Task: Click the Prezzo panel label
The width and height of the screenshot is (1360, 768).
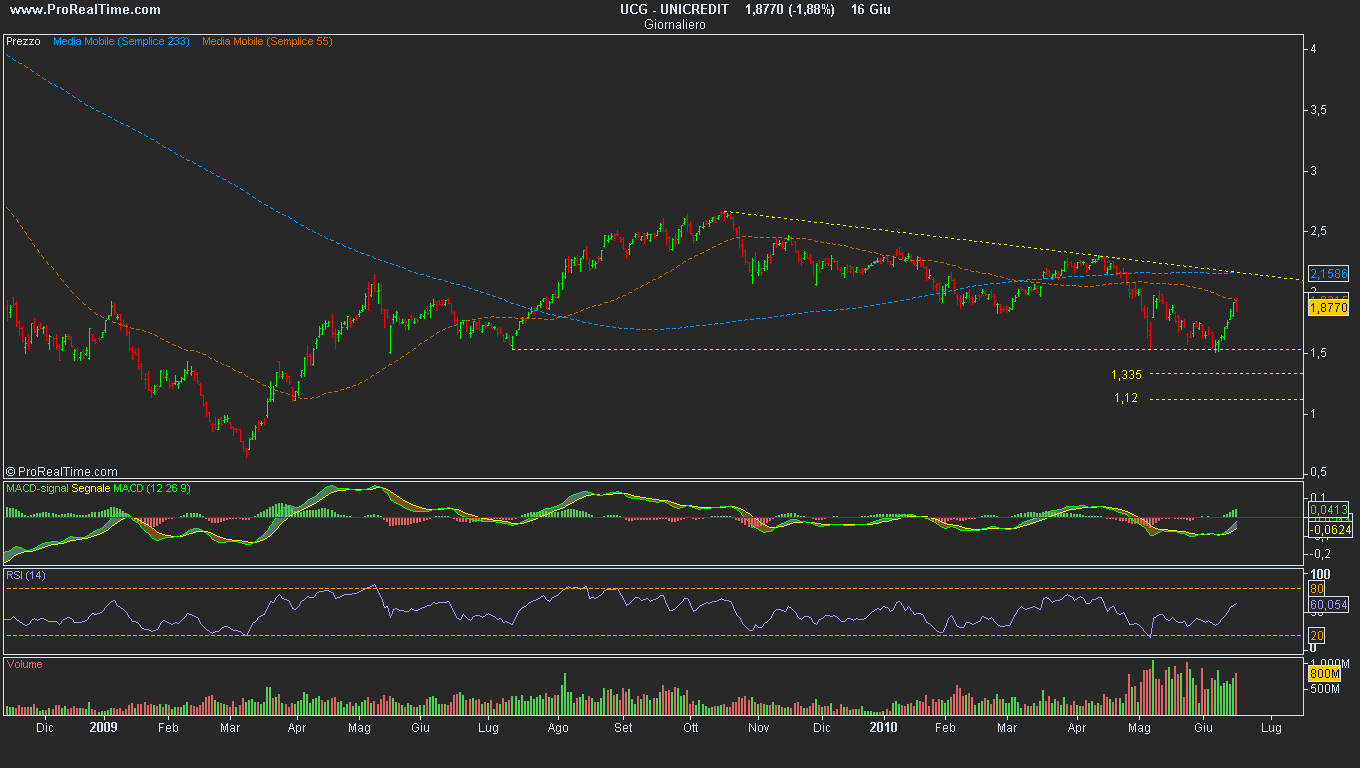Action: [x=24, y=42]
